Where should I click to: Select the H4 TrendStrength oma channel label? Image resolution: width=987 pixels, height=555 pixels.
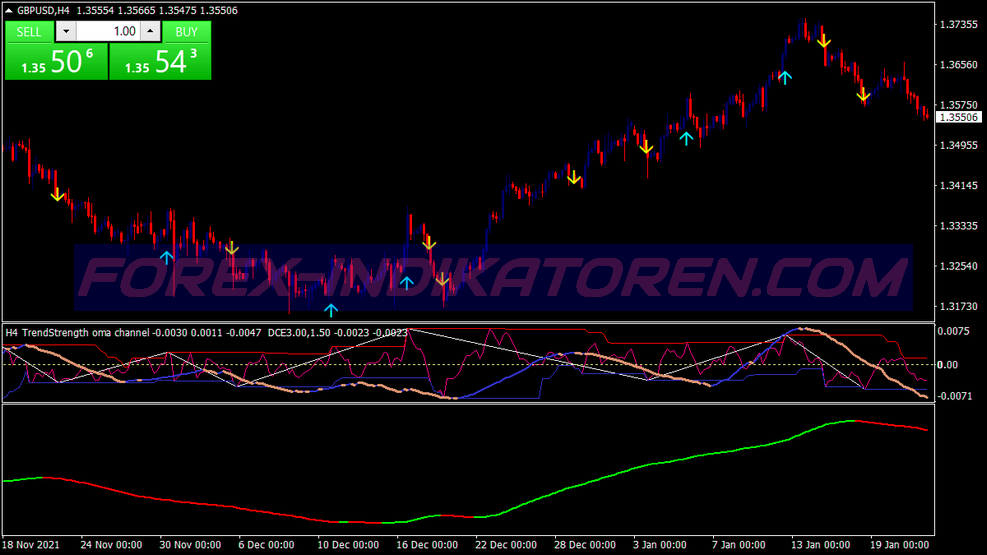click(77, 332)
